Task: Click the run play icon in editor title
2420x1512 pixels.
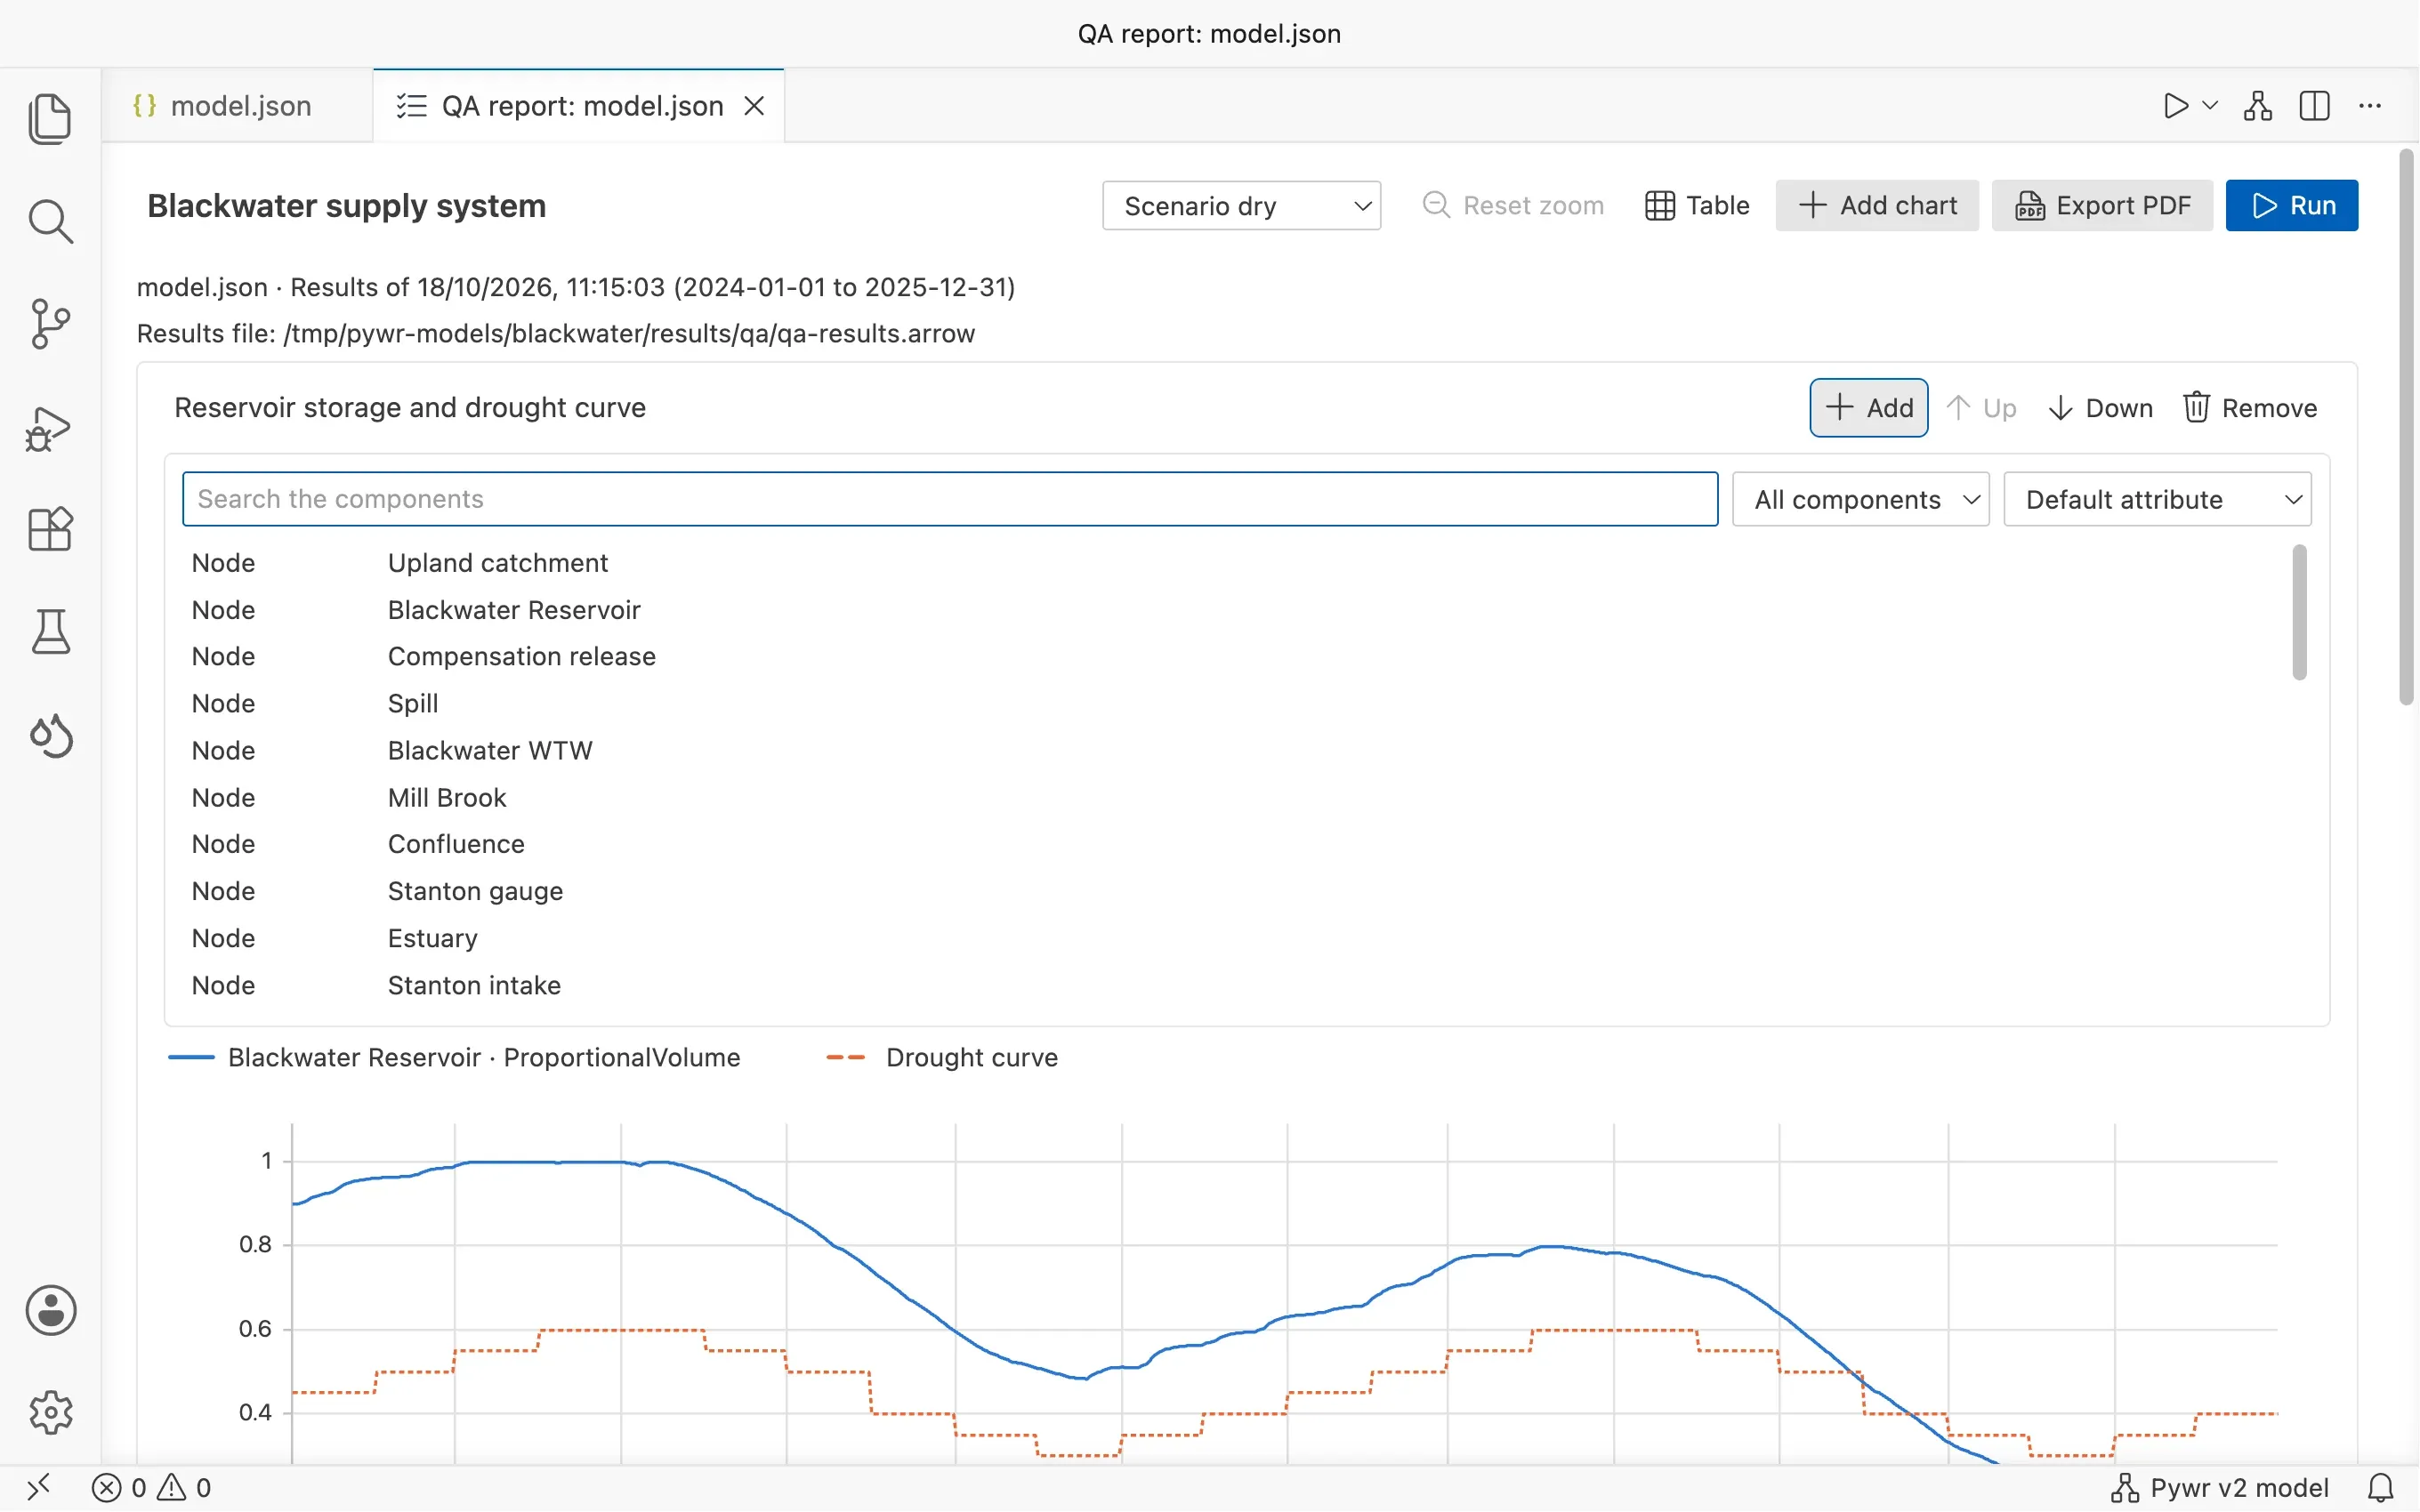Action: (2175, 106)
